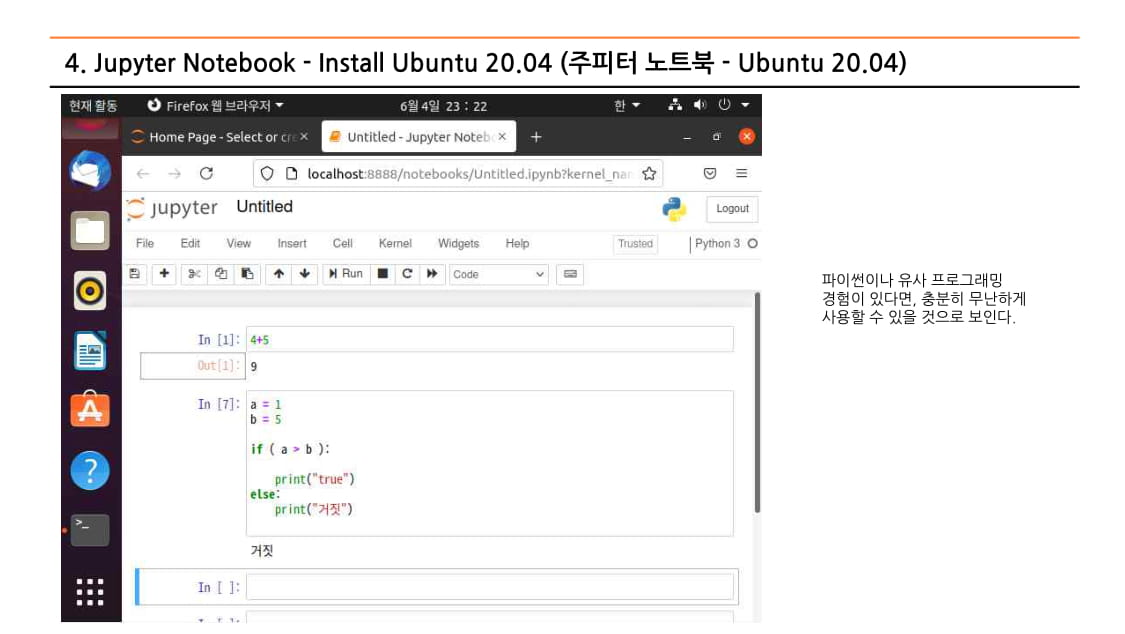Viewport: 1125px width, 634px height.
Task: Open Thunderbird Mail from the dock
Action: coord(90,171)
